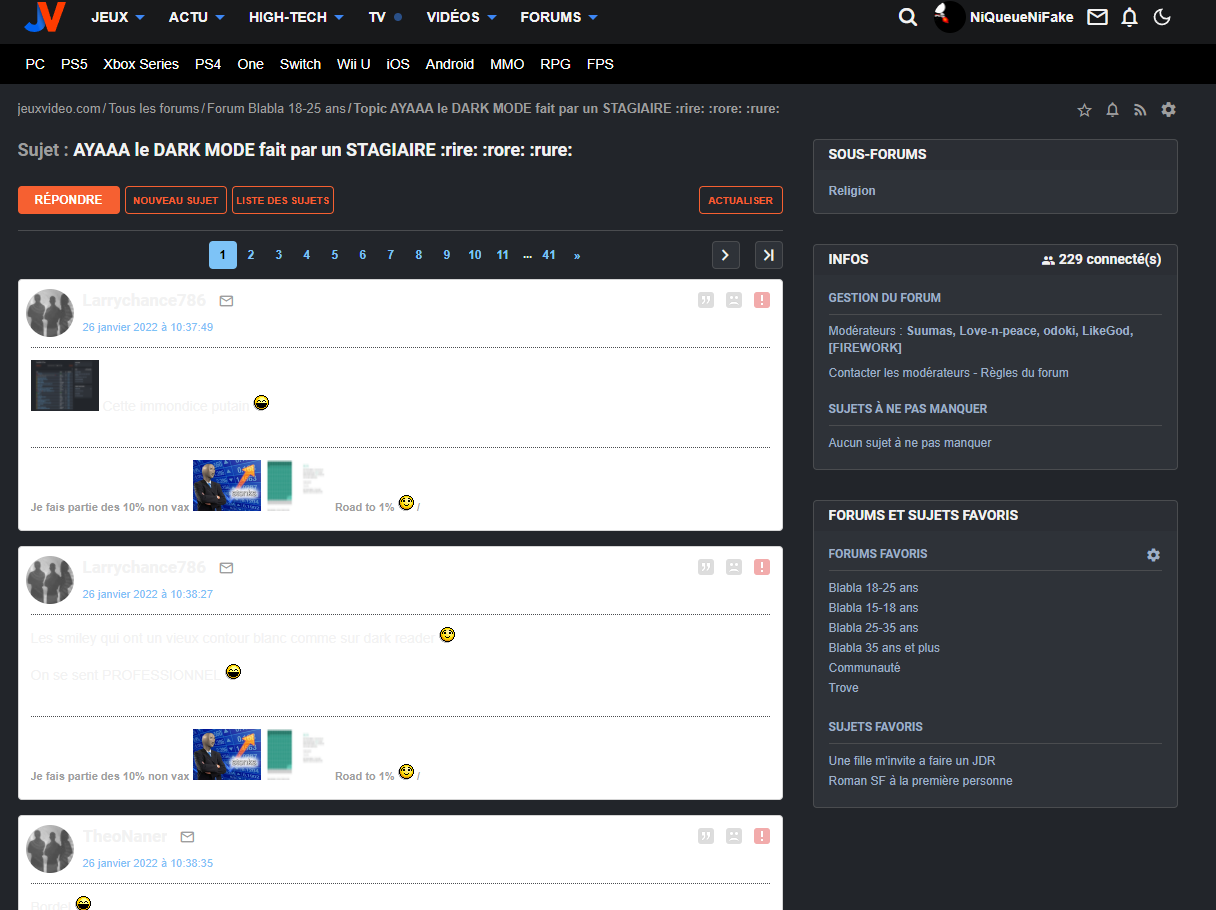
Task: Open the jeuxvideo.com JV logo home
Action: pyautogui.click(x=45, y=17)
